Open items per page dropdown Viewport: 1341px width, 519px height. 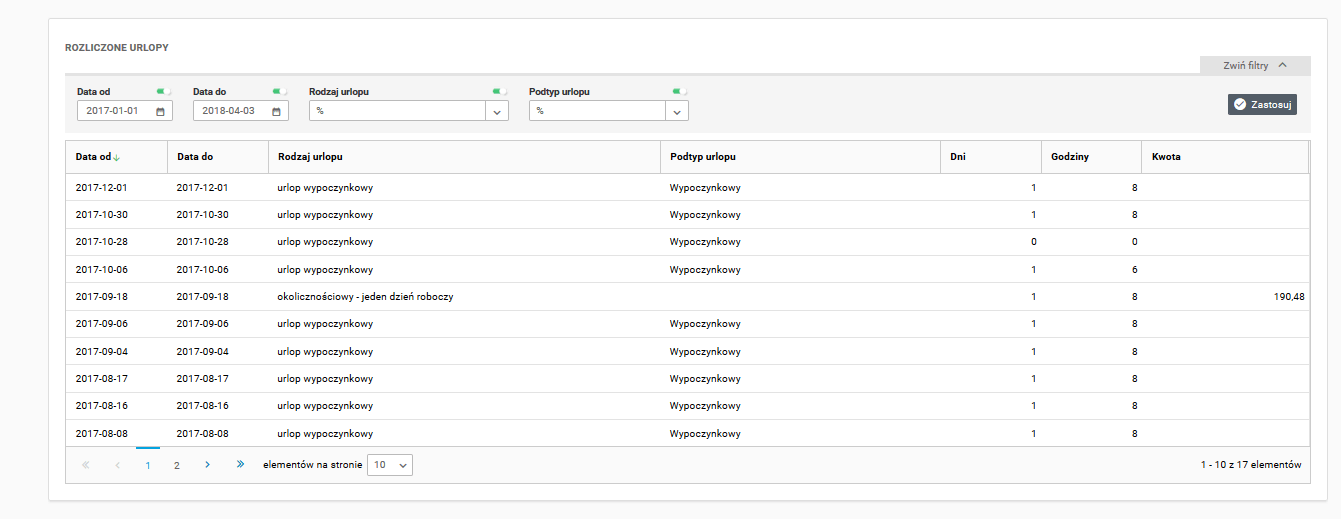pos(389,465)
